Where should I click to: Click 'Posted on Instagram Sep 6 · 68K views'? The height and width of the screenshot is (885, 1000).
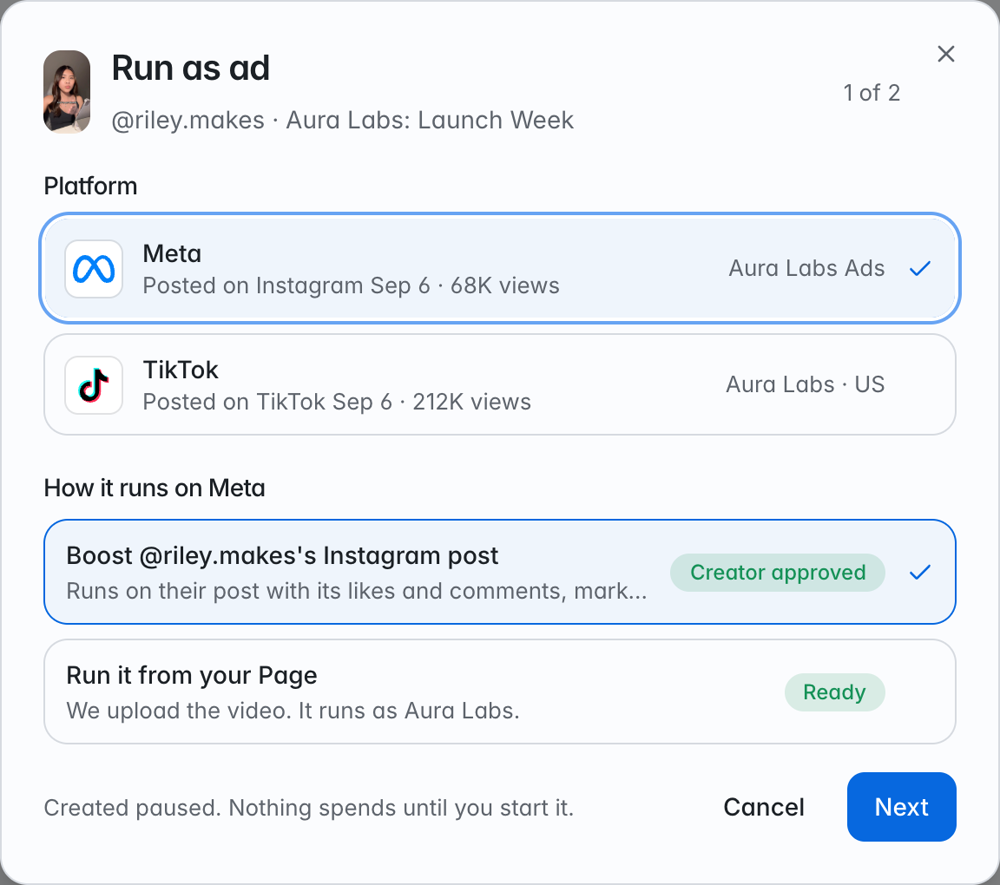click(x=351, y=286)
